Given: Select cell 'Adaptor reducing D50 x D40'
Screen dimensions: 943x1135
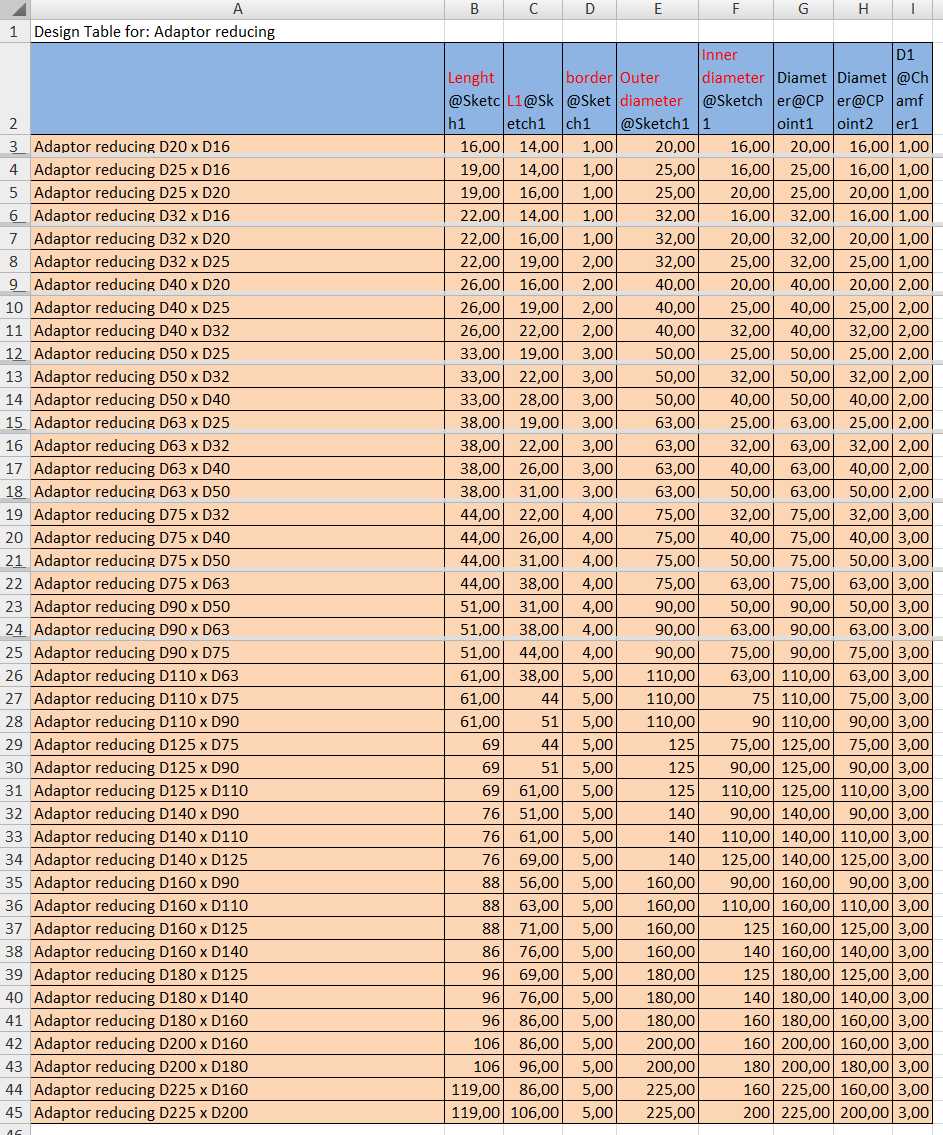Looking at the screenshot, I should (237, 400).
